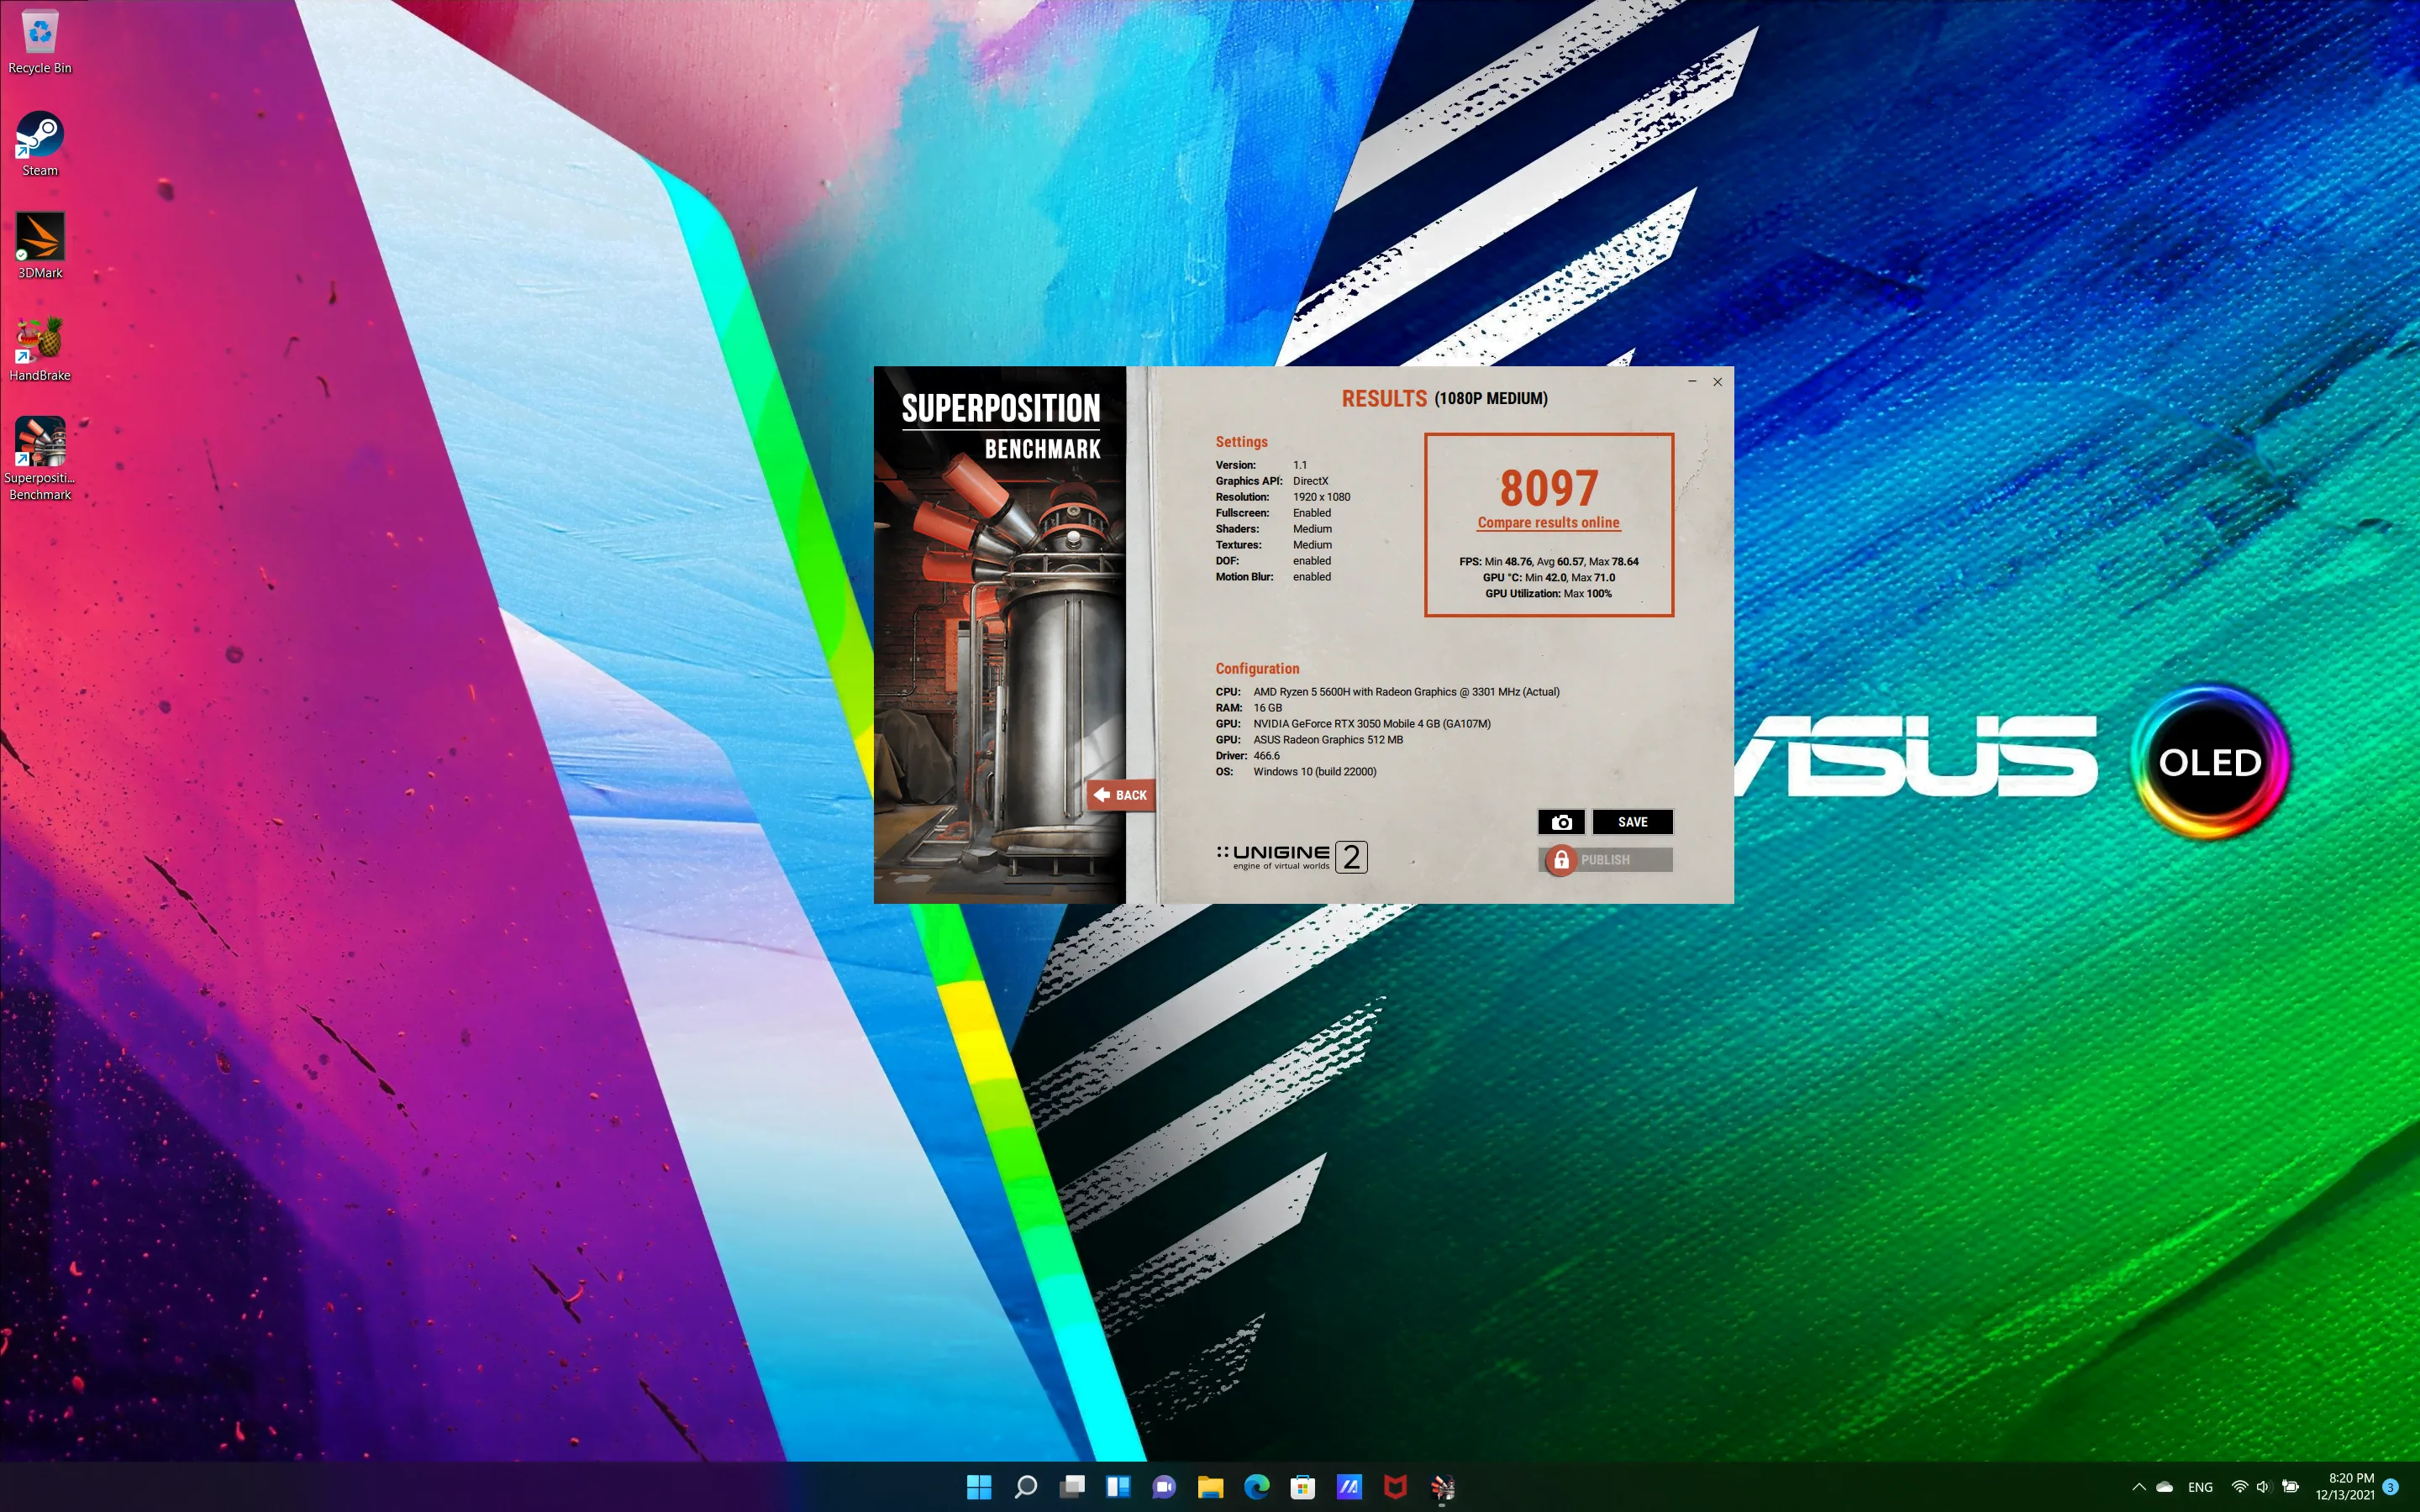Click the FPS Min Avg Max line

pos(1548,562)
